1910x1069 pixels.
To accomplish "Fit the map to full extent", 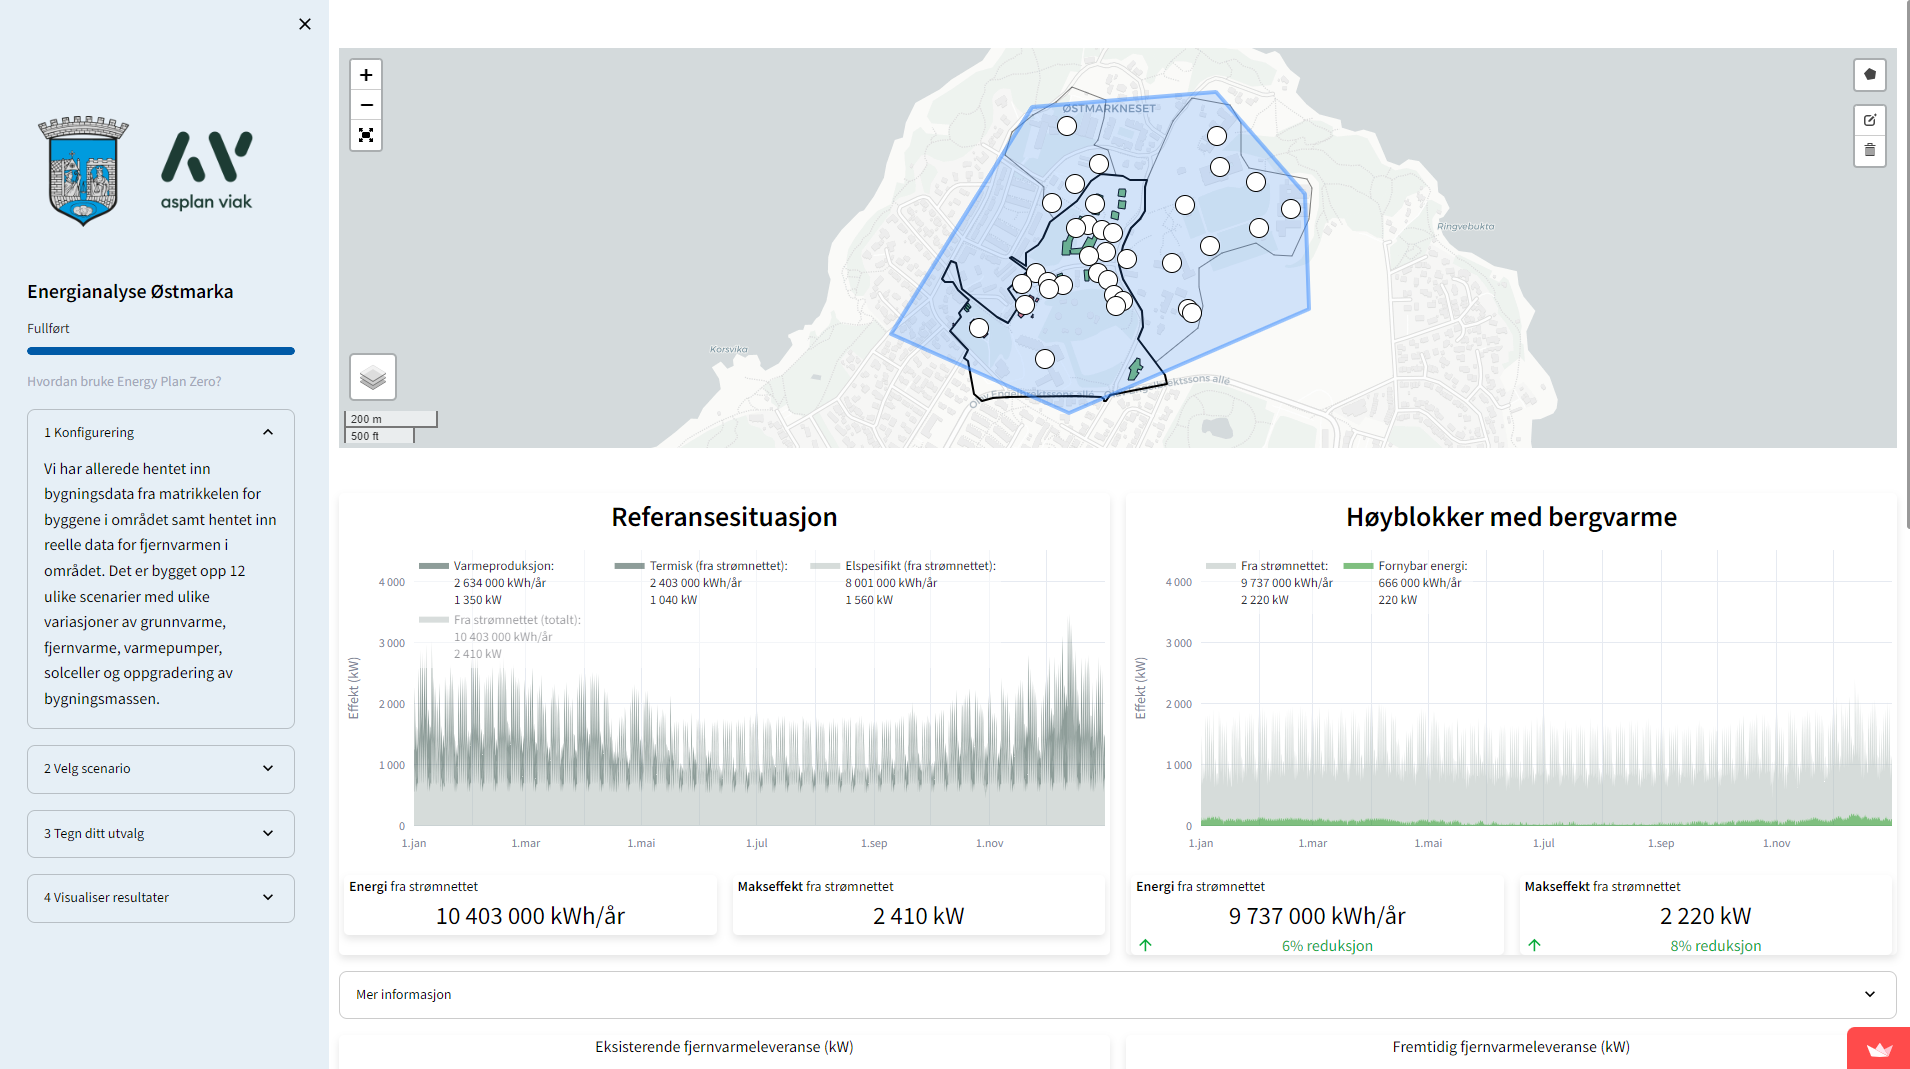I will click(365, 135).
